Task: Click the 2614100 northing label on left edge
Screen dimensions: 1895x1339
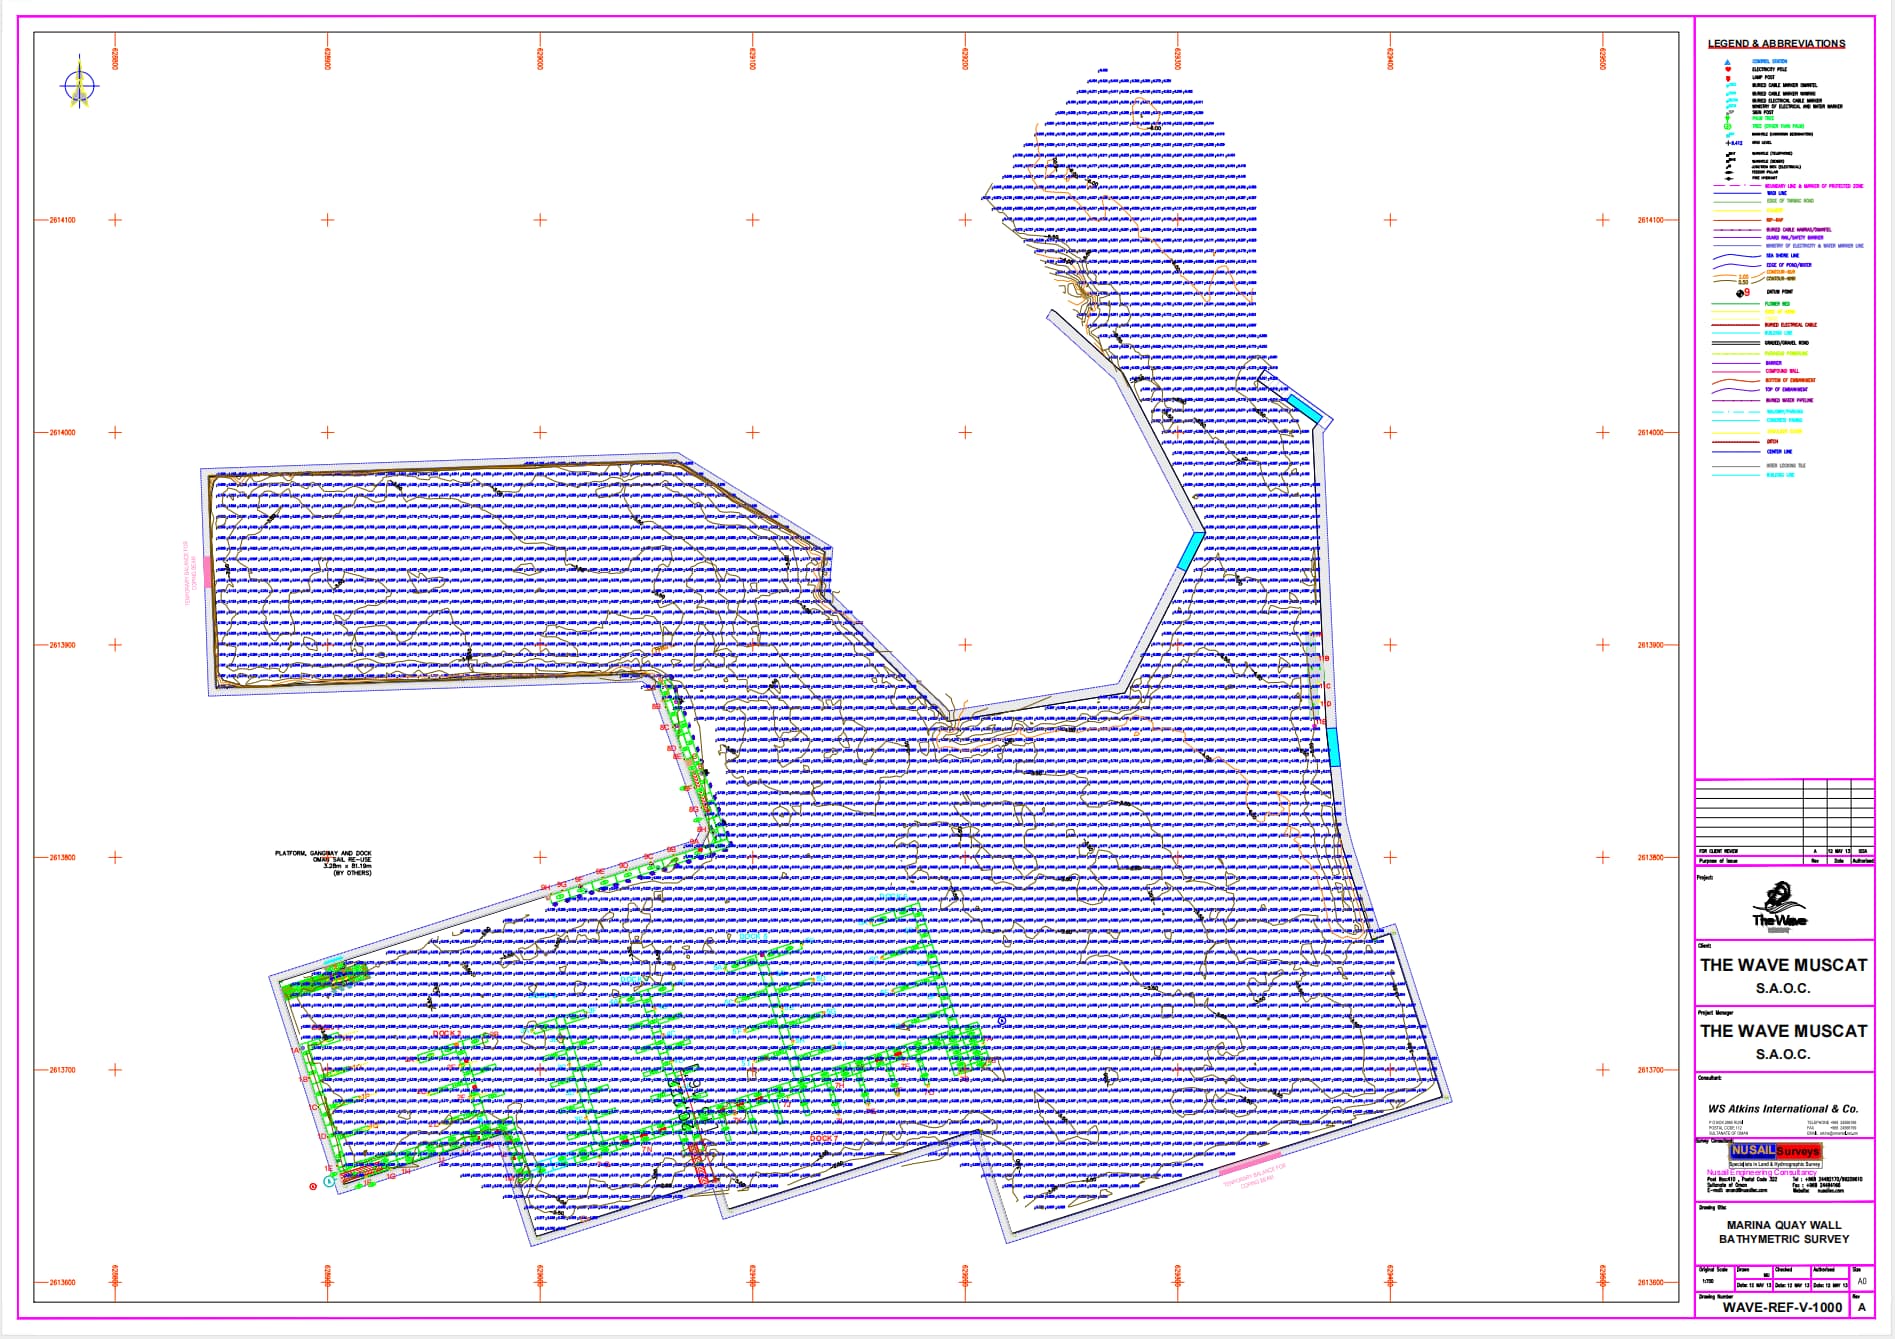Action: pos(62,220)
